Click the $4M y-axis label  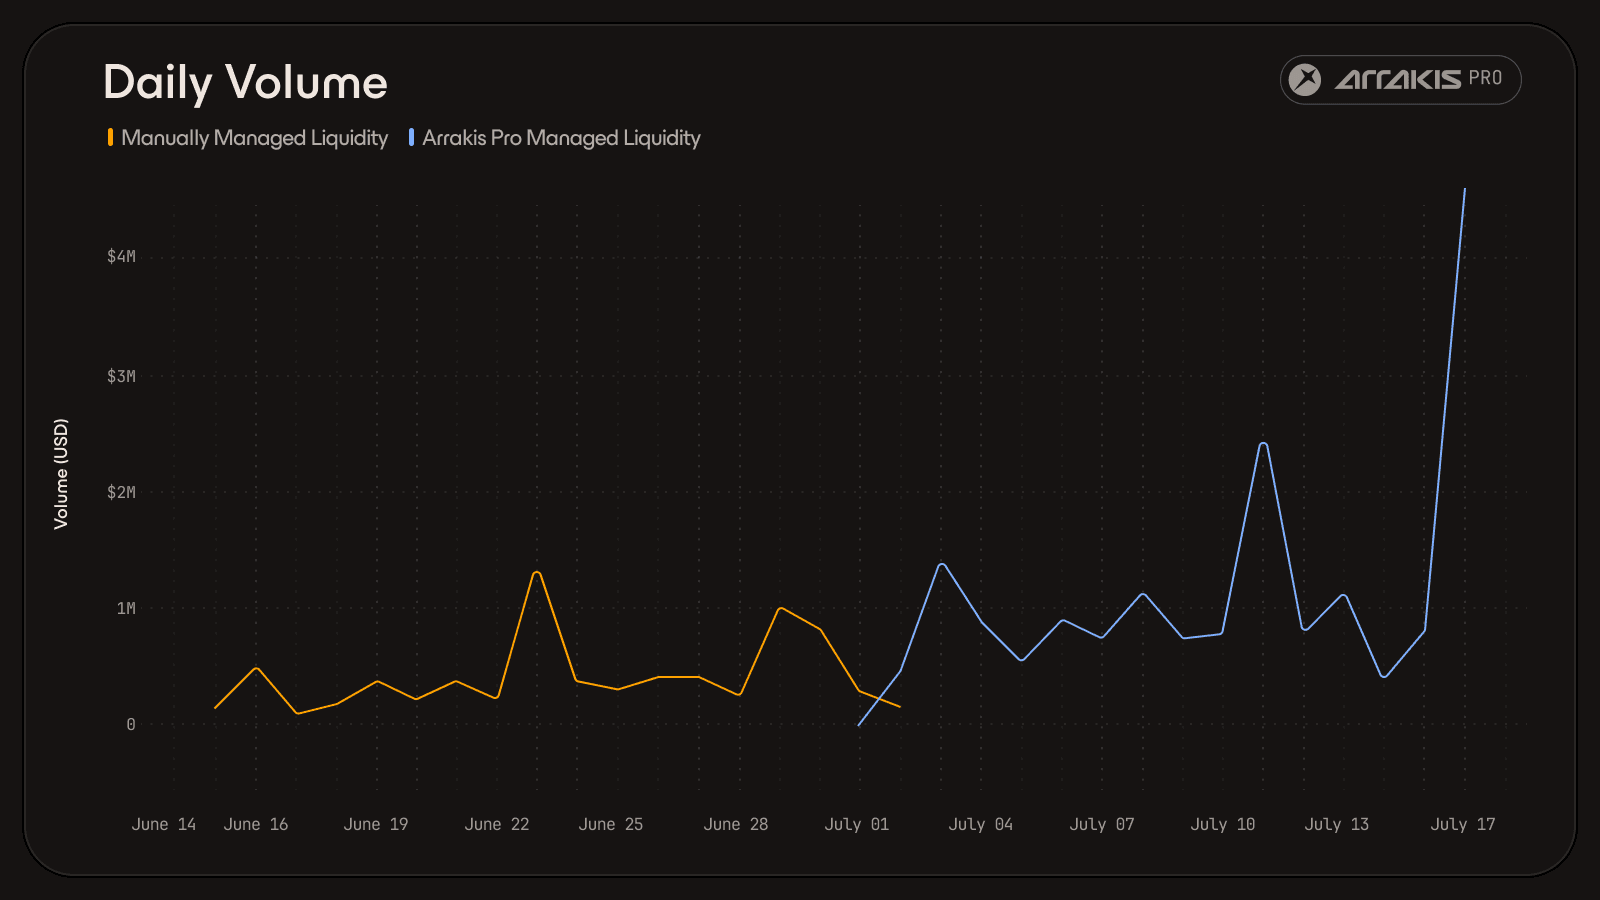[x=121, y=256]
